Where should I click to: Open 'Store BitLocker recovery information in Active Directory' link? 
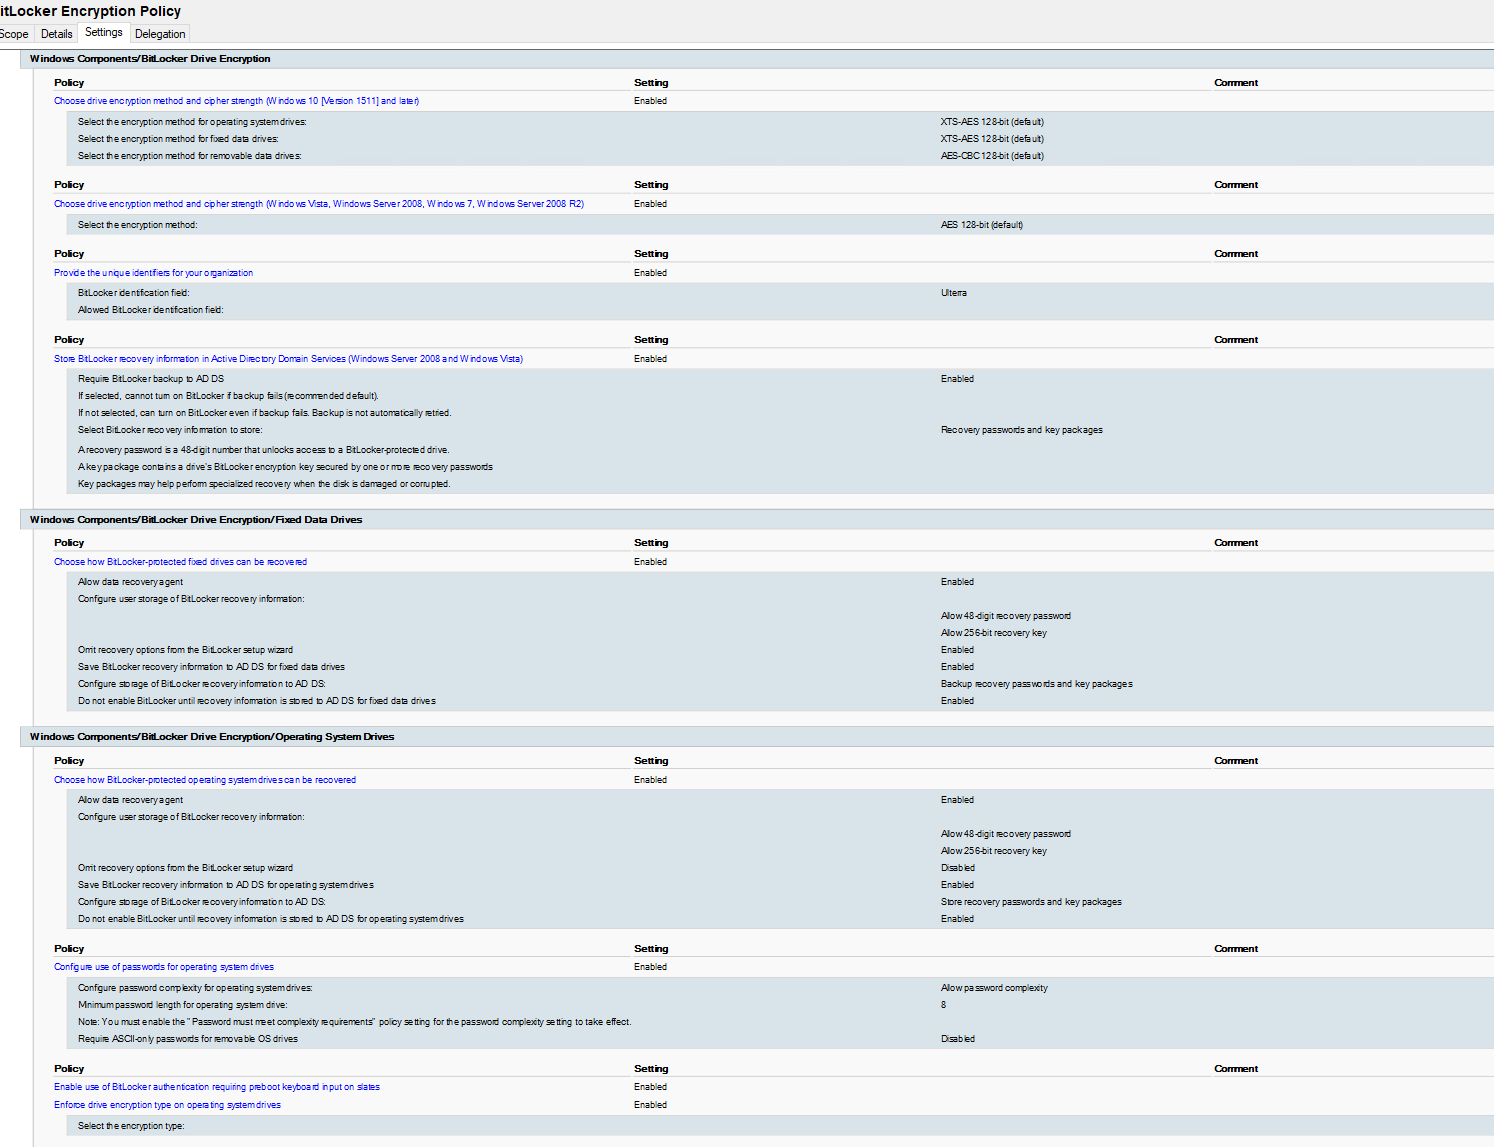click(288, 359)
